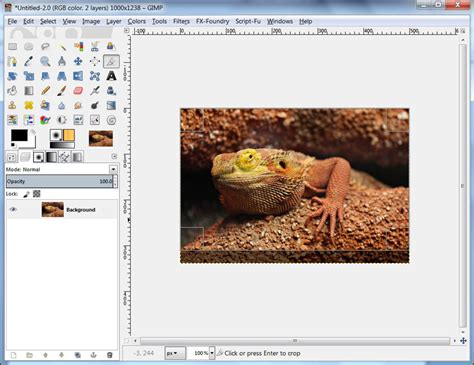Select the Eraser tool
Viewport: 474px width, 365px height.
click(x=78, y=91)
